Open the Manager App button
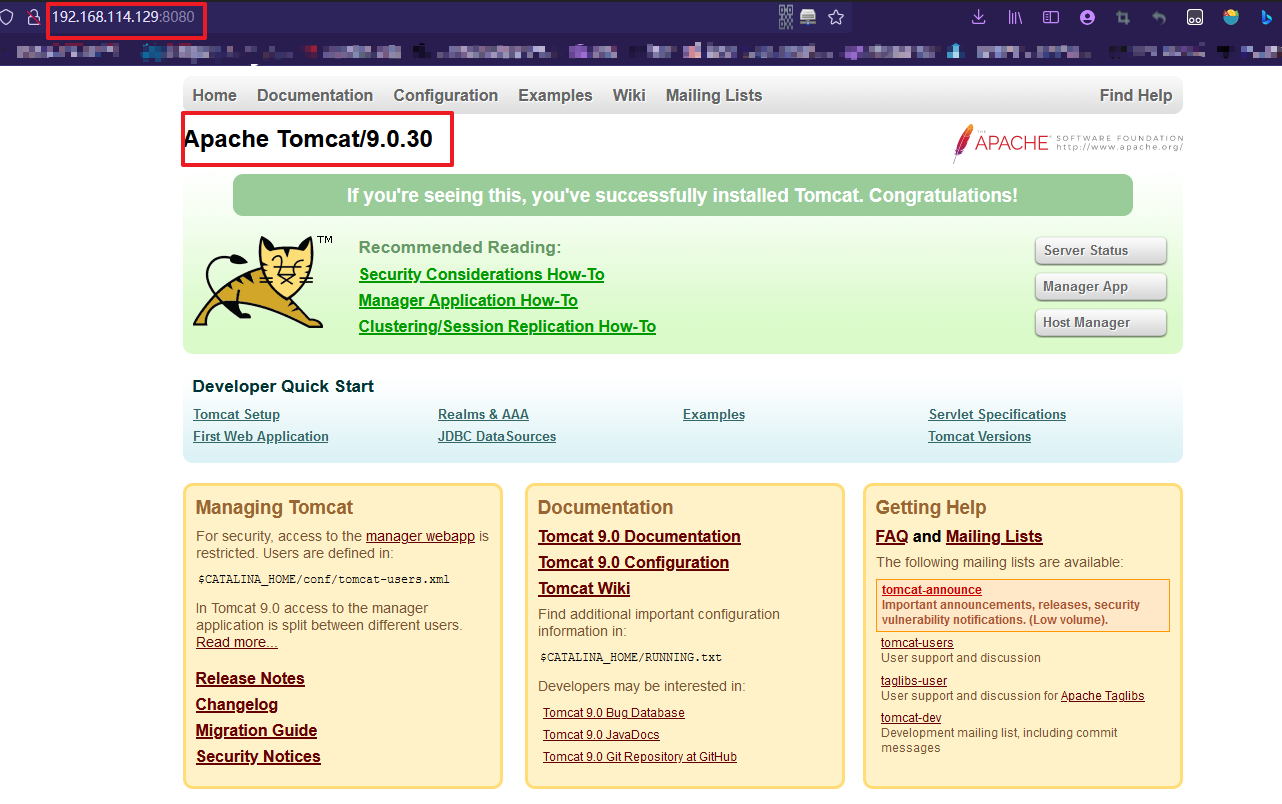This screenshot has height=804, width=1282. click(1101, 286)
